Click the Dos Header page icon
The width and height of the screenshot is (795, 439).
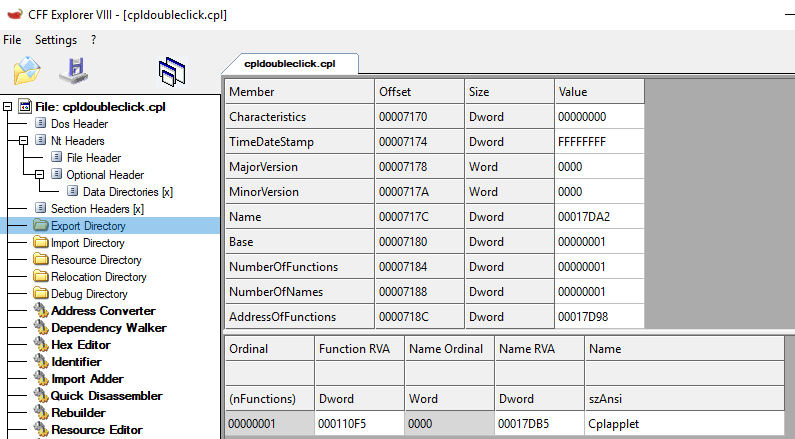(41, 123)
